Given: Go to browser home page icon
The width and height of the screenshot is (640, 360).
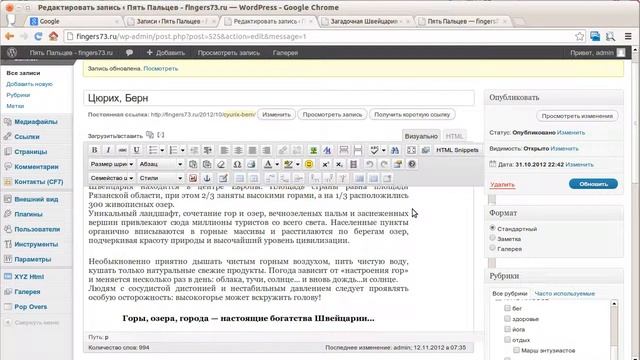Looking at the screenshot, I should pos(53,36).
